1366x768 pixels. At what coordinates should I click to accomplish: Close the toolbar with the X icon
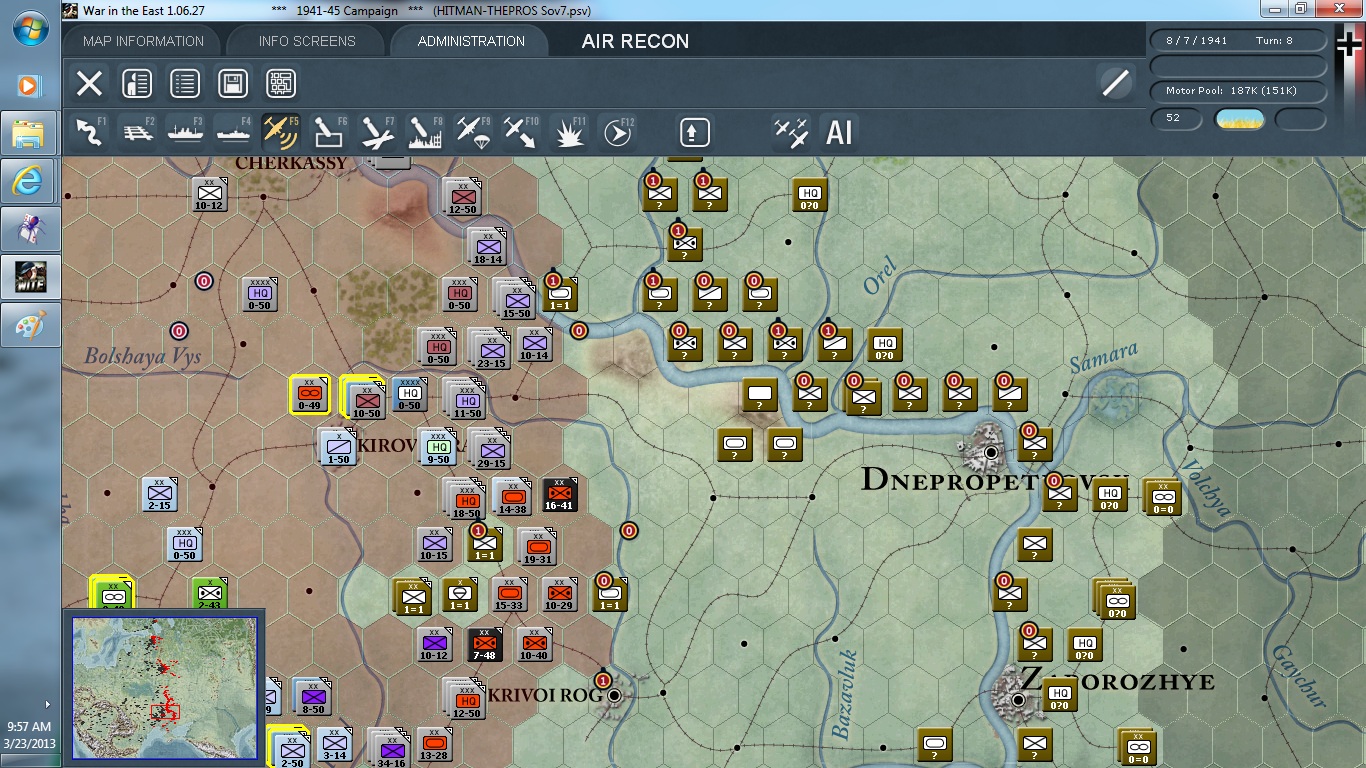pos(90,83)
